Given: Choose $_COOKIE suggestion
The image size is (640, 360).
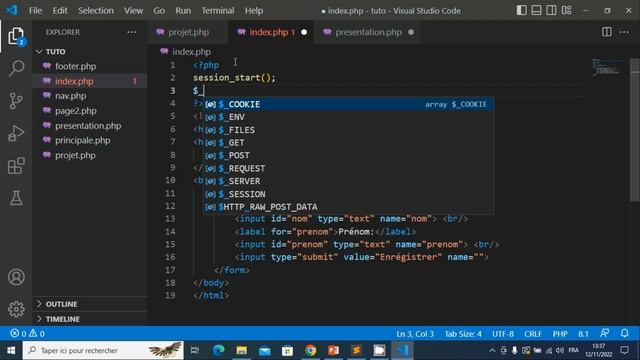Looking at the screenshot, I should (x=349, y=104).
